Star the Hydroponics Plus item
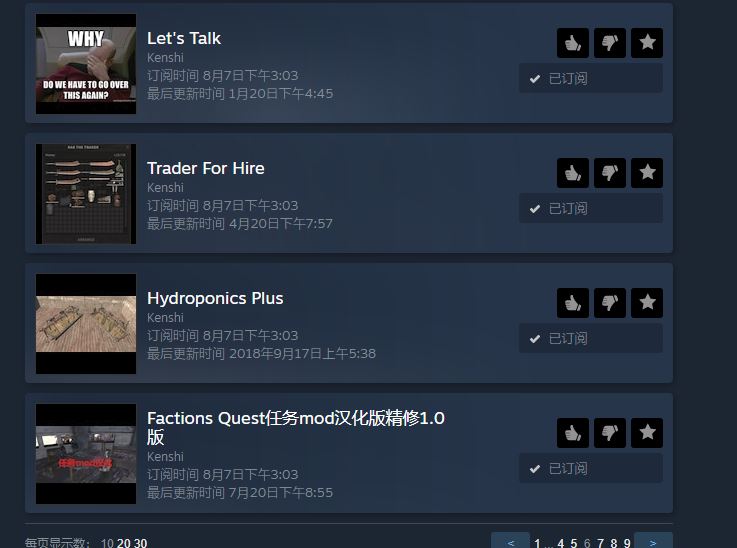This screenshot has width=737, height=548. (647, 303)
